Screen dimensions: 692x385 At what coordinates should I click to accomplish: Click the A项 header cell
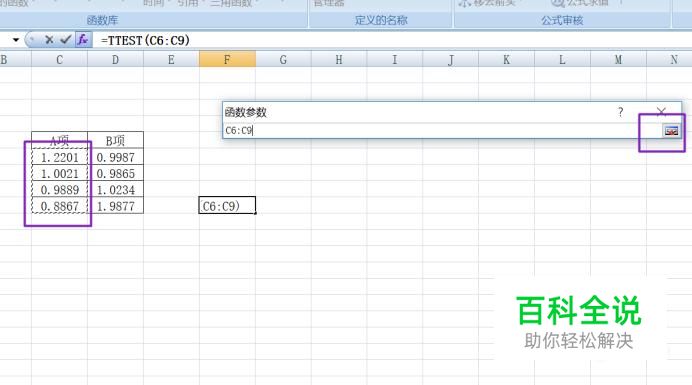60,140
